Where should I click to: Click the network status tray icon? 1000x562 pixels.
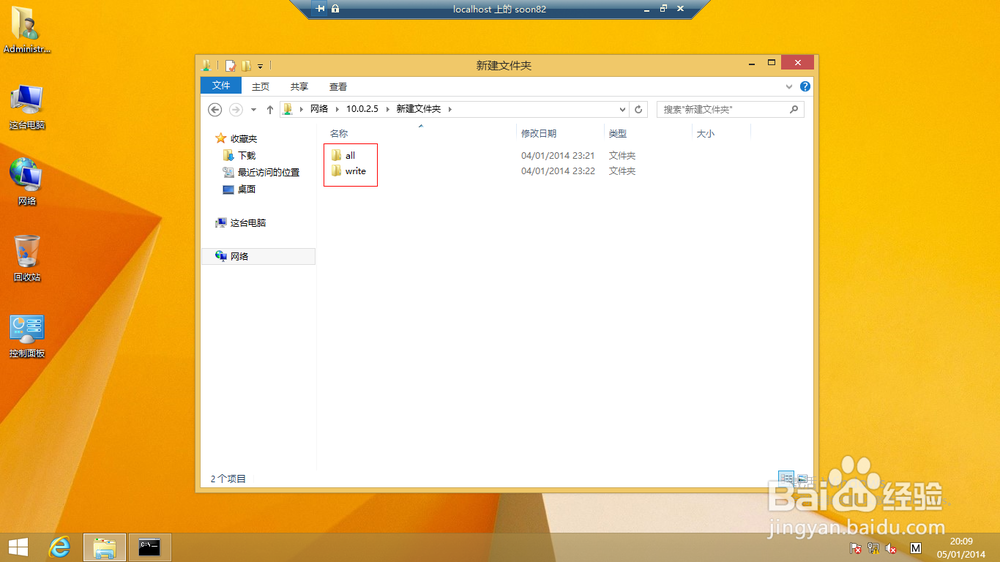pos(873,548)
